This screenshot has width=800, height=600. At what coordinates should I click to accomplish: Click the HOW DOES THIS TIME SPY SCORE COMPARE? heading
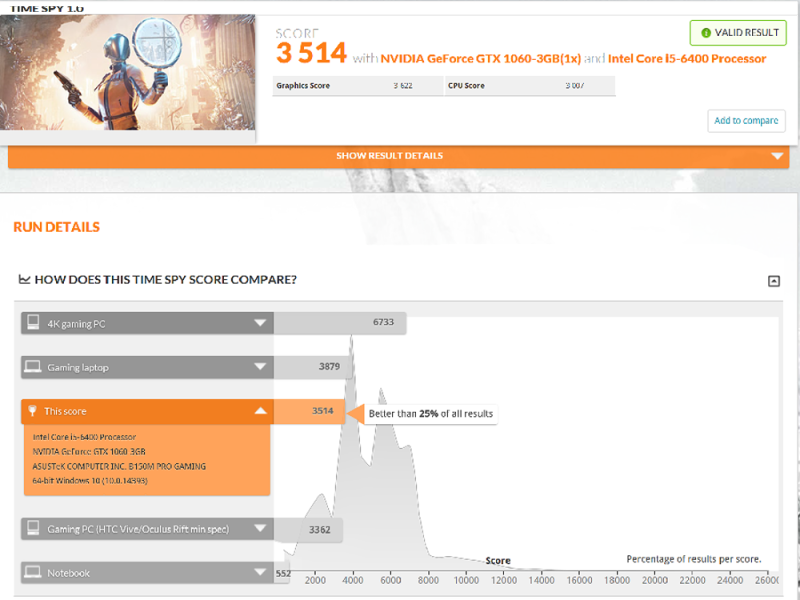pyautogui.click(x=165, y=280)
